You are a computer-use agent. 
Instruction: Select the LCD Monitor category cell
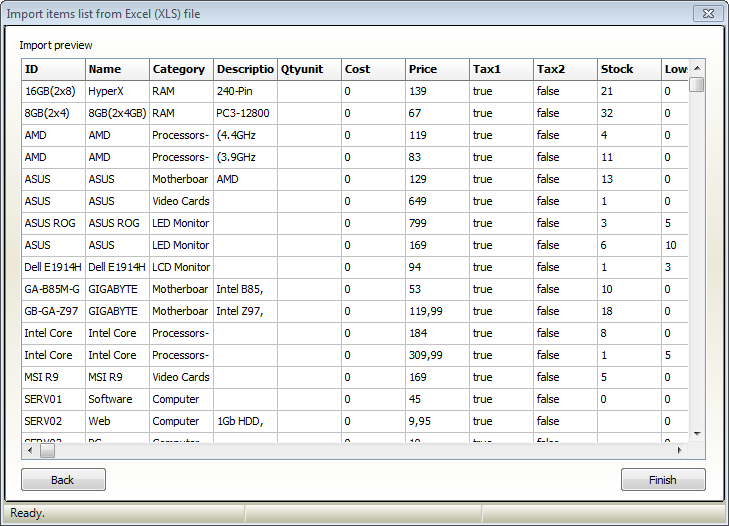click(181, 267)
